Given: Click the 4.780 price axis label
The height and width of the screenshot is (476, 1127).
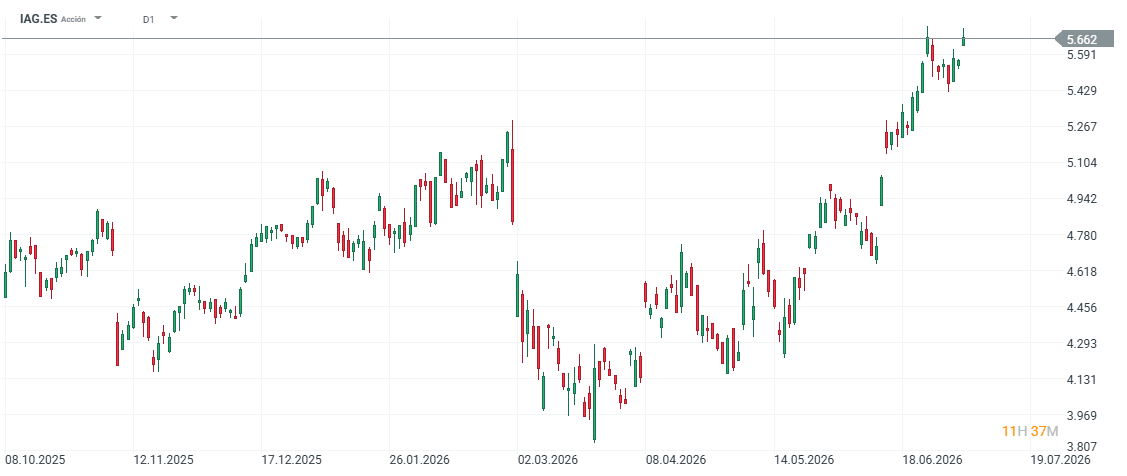Looking at the screenshot, I should (1081, 235).
